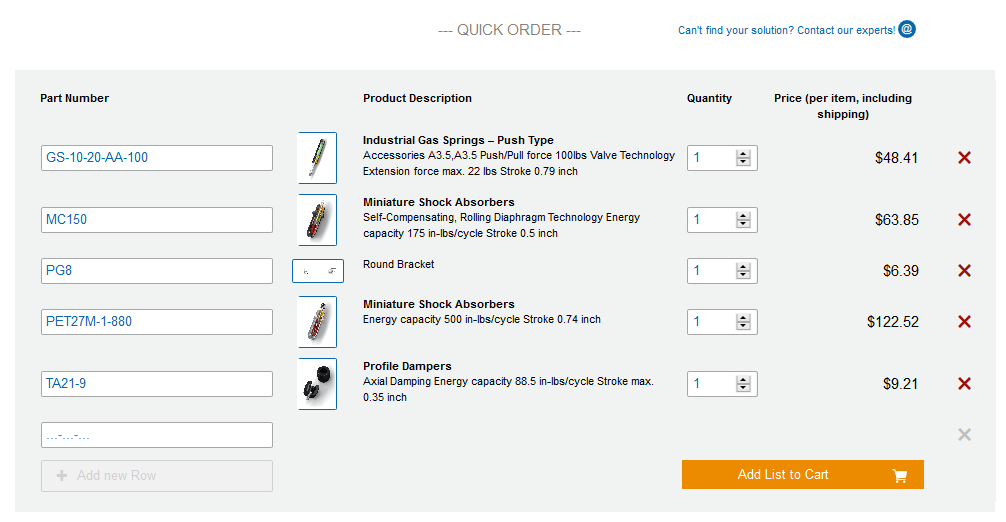This screenshot has height=522, width=1006.
Task: Remove the GS-10-20-AA-100 row with red X
Action: (x=964, y=158)
